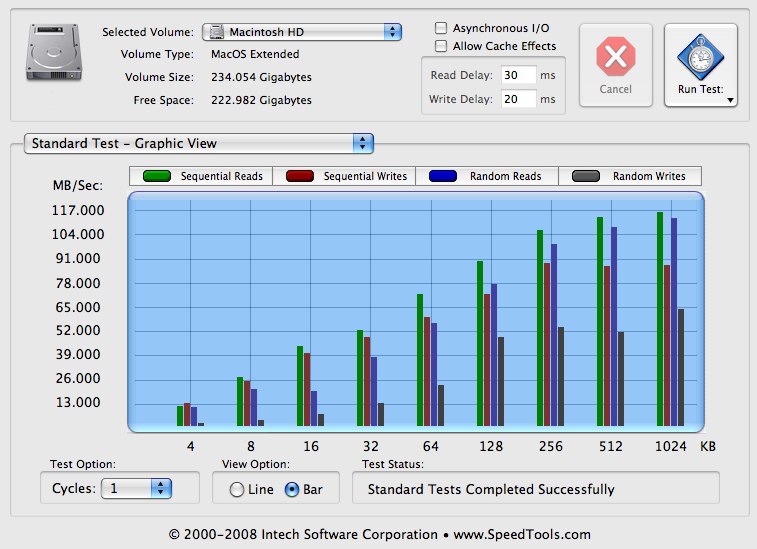Click the www.SpeedTools.com text in footer
Viewport: 757px width, 549px height.
[522, 535]
